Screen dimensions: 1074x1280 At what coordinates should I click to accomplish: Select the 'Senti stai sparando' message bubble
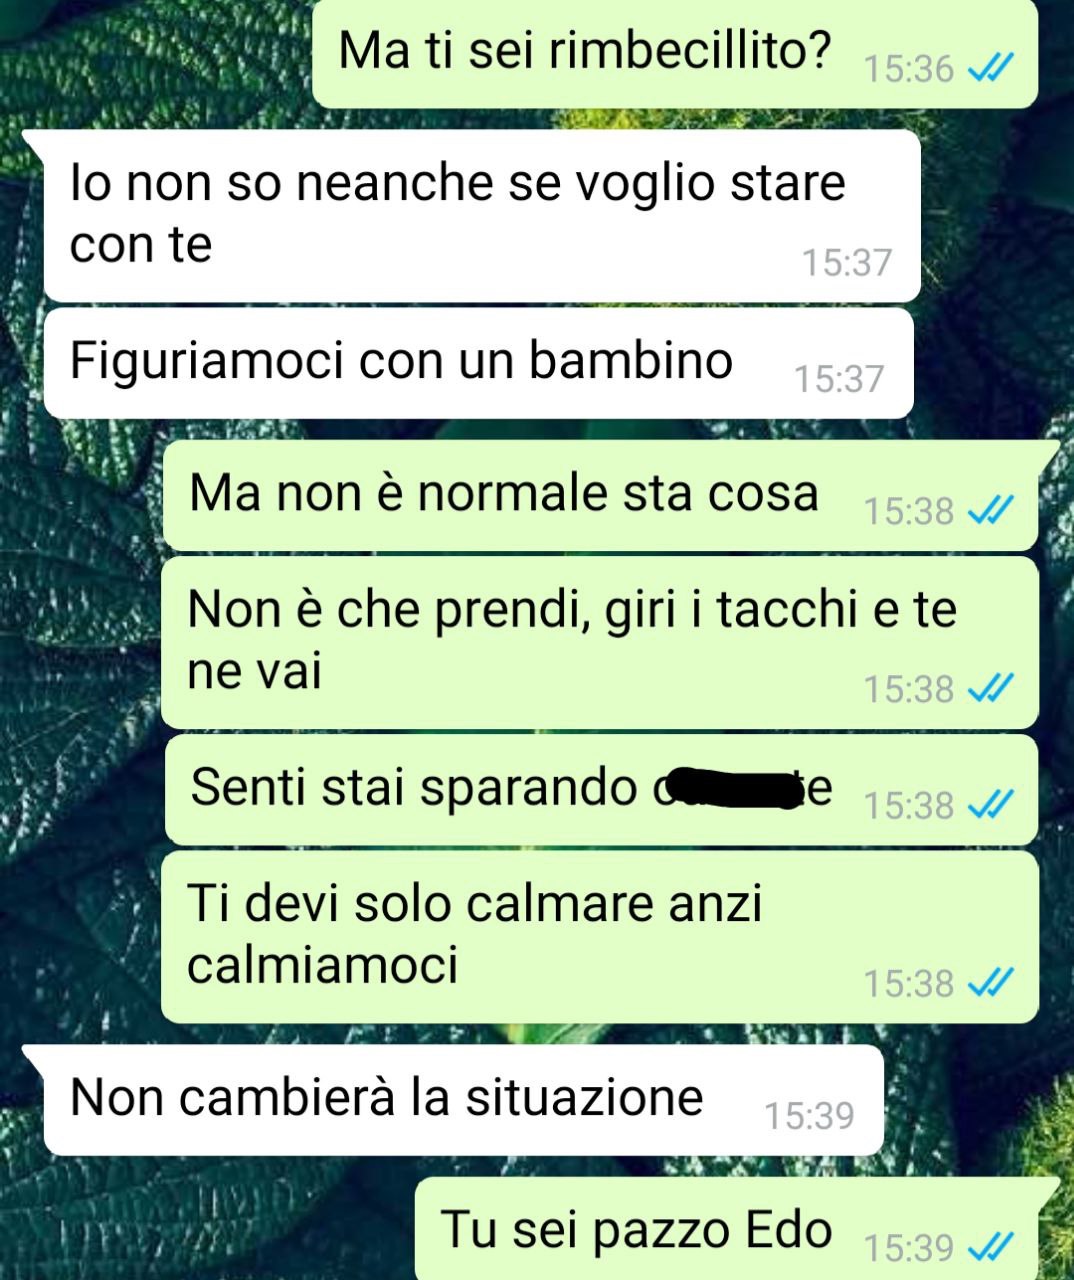600,789
